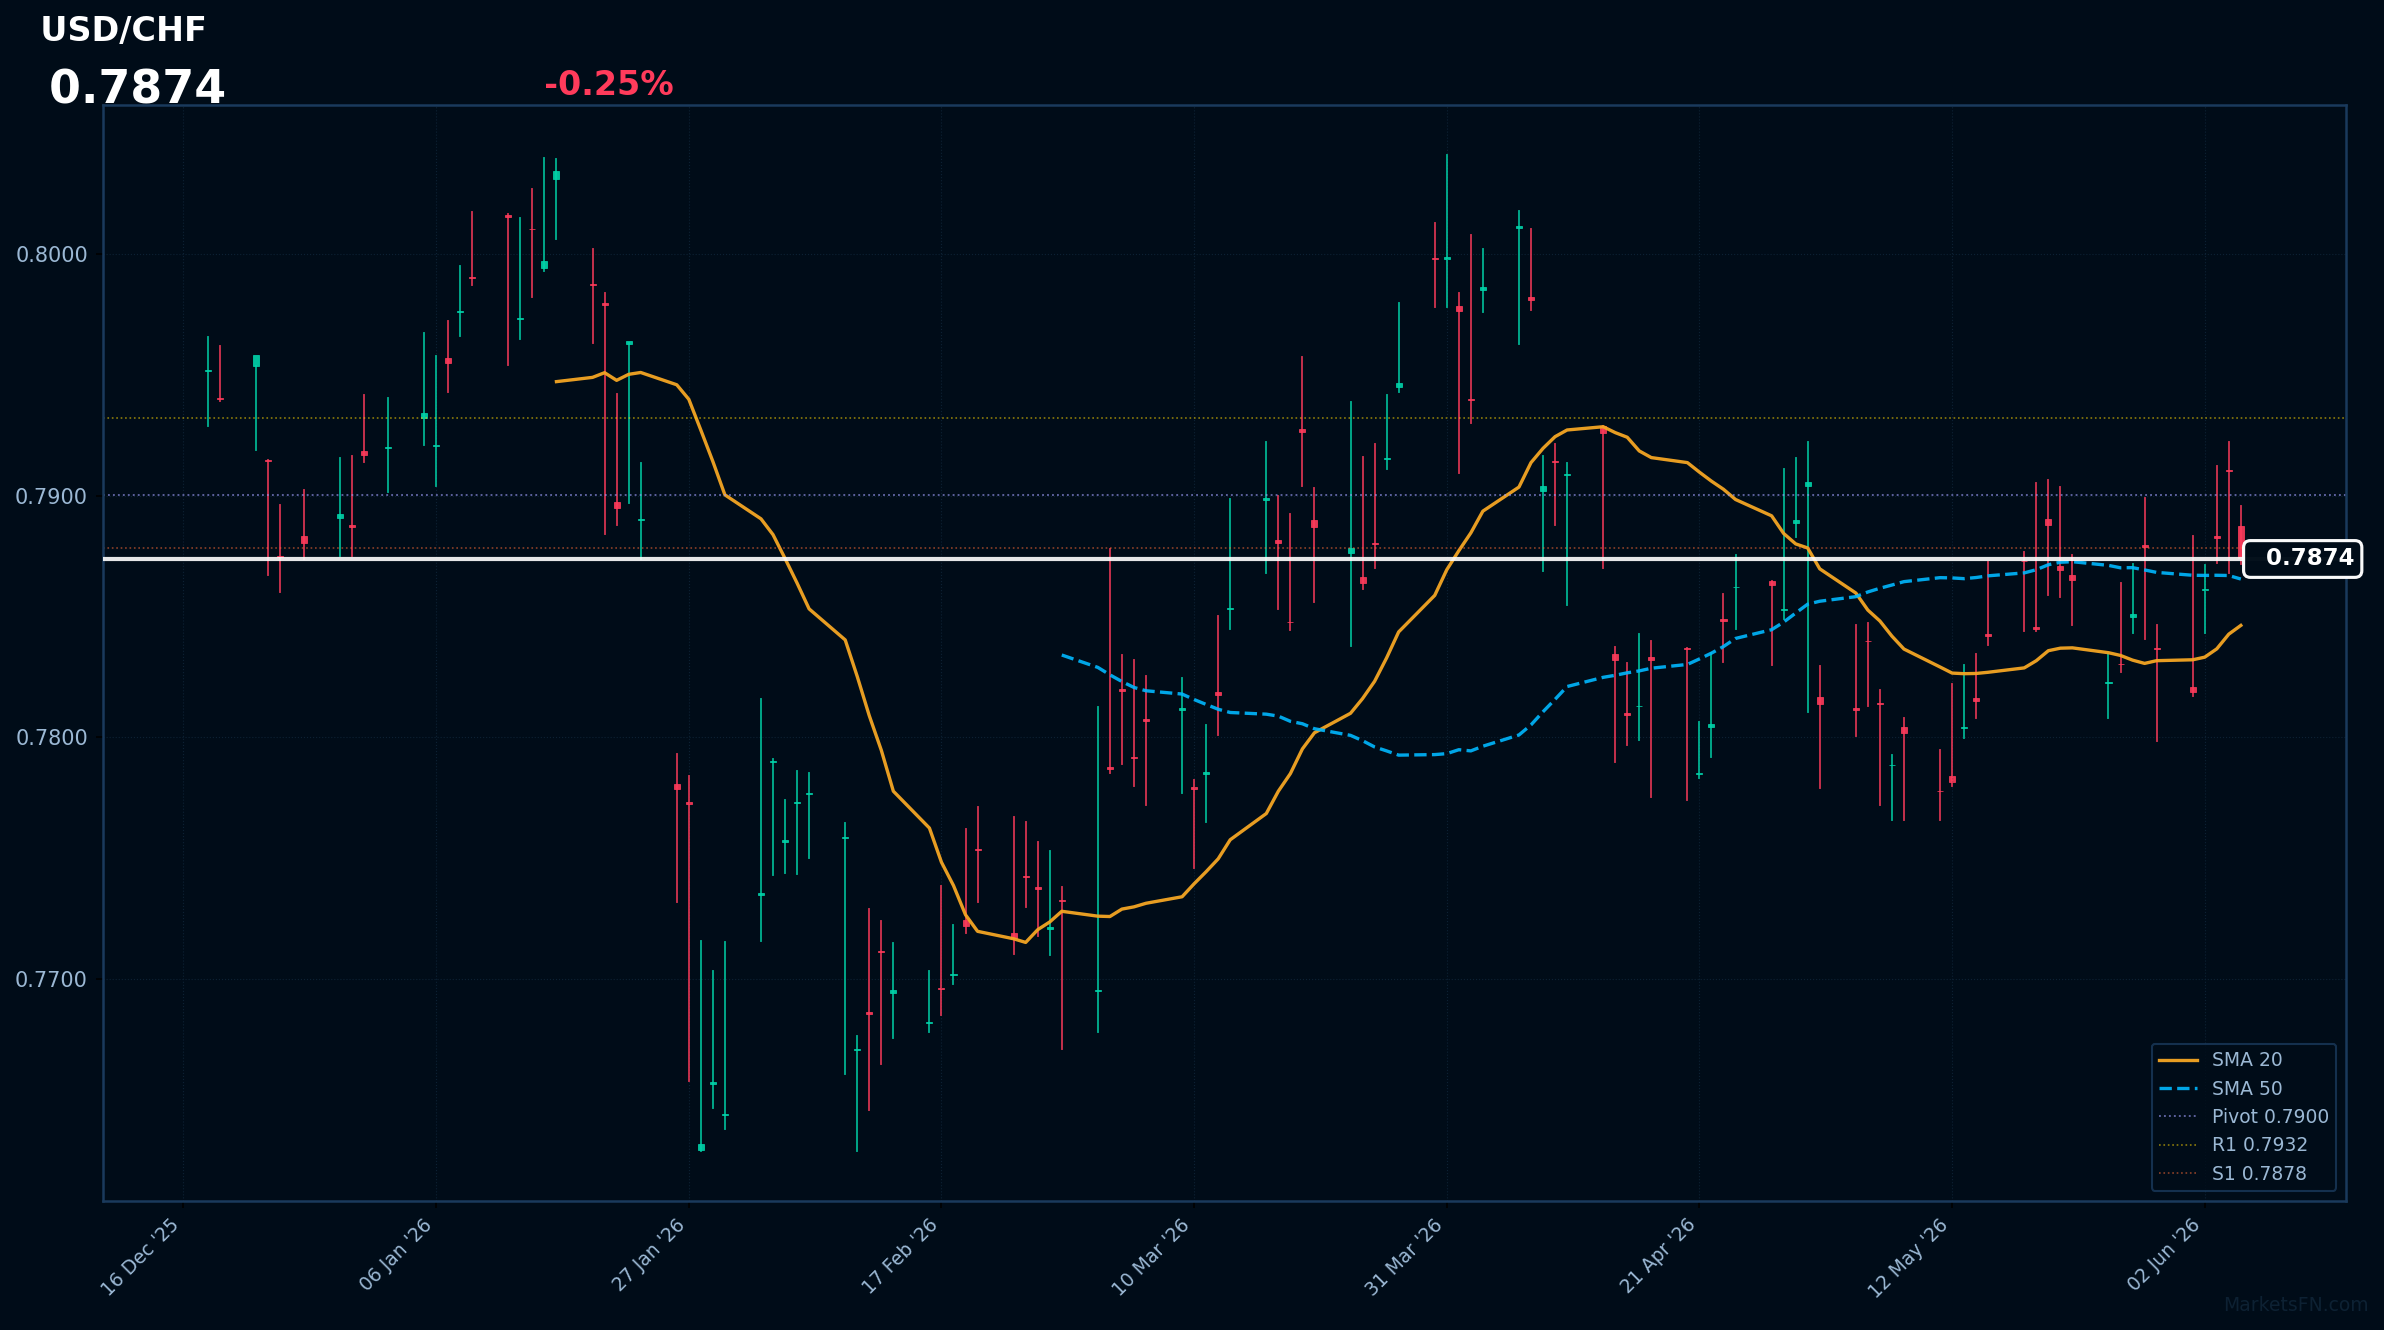
Task: Click the 0.8000 y-axis label
Action: click(x=52, y=255)
